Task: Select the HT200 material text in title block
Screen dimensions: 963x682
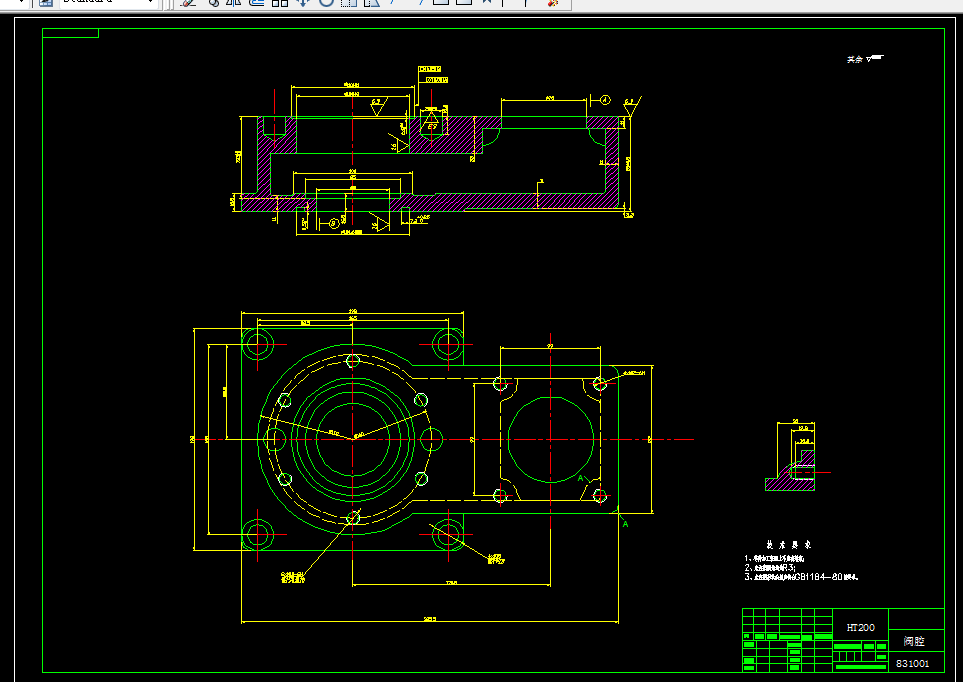Action: click(860, 627)
